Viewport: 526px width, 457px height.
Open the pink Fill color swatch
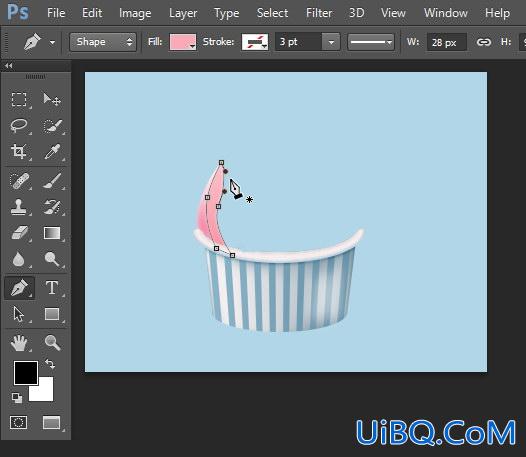coord(182,42)
